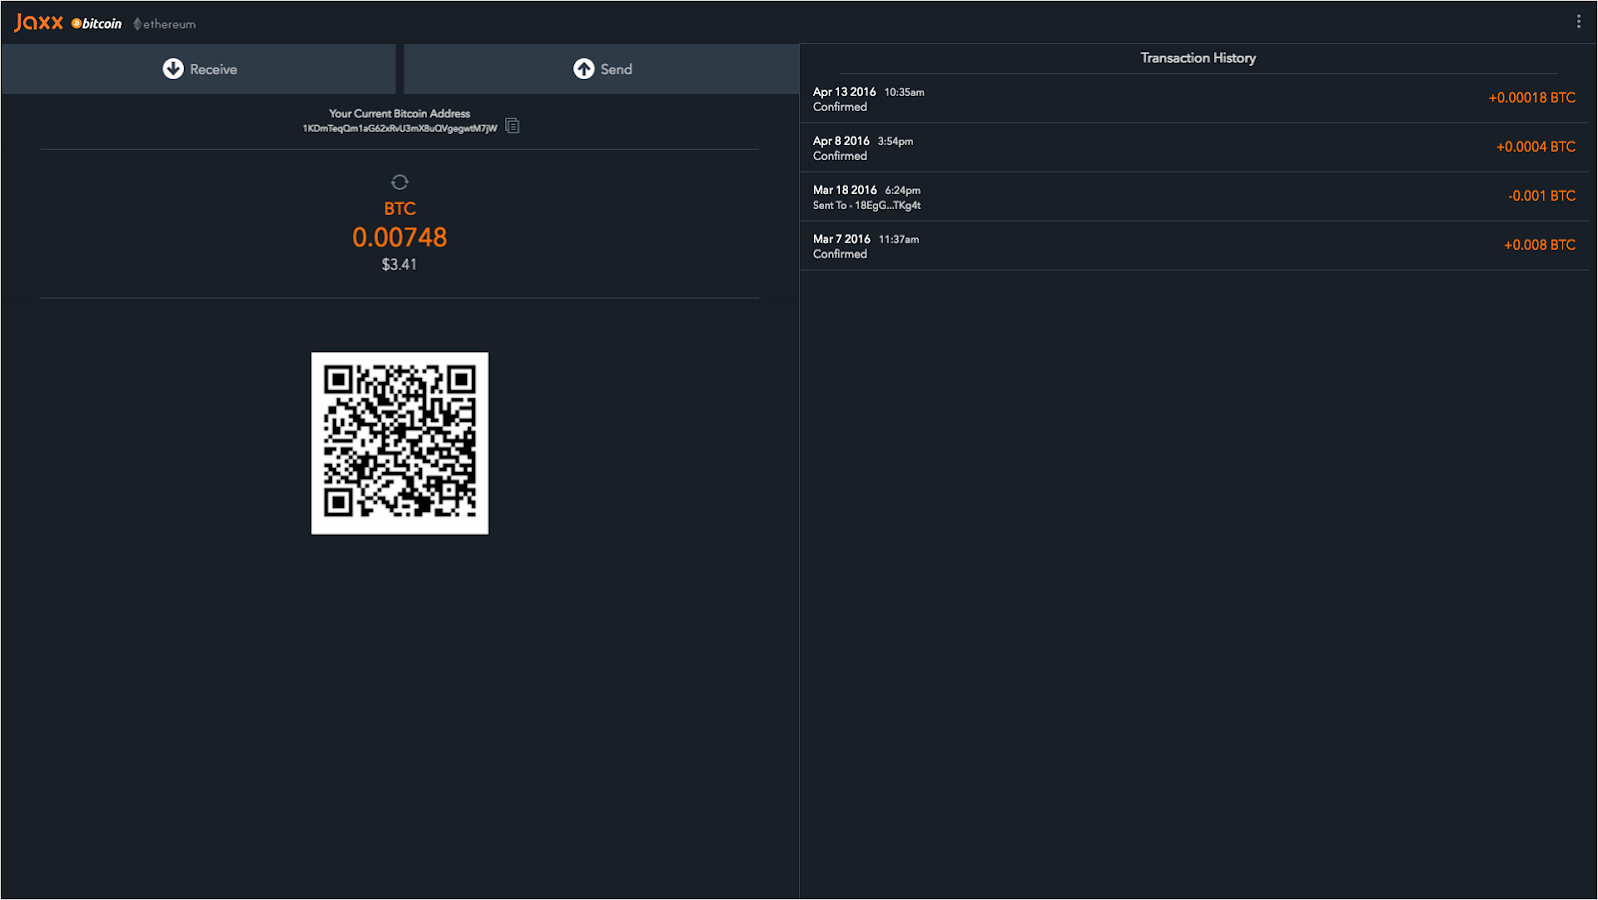This screenshot has width=1598, height=900.
Task: Open the Apr 8 2016 transaction
Action: [1194, 147]
